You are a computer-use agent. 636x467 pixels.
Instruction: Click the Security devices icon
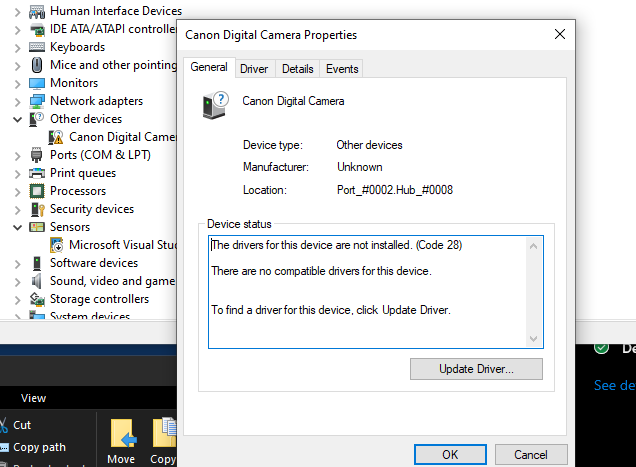coord(37,209)
